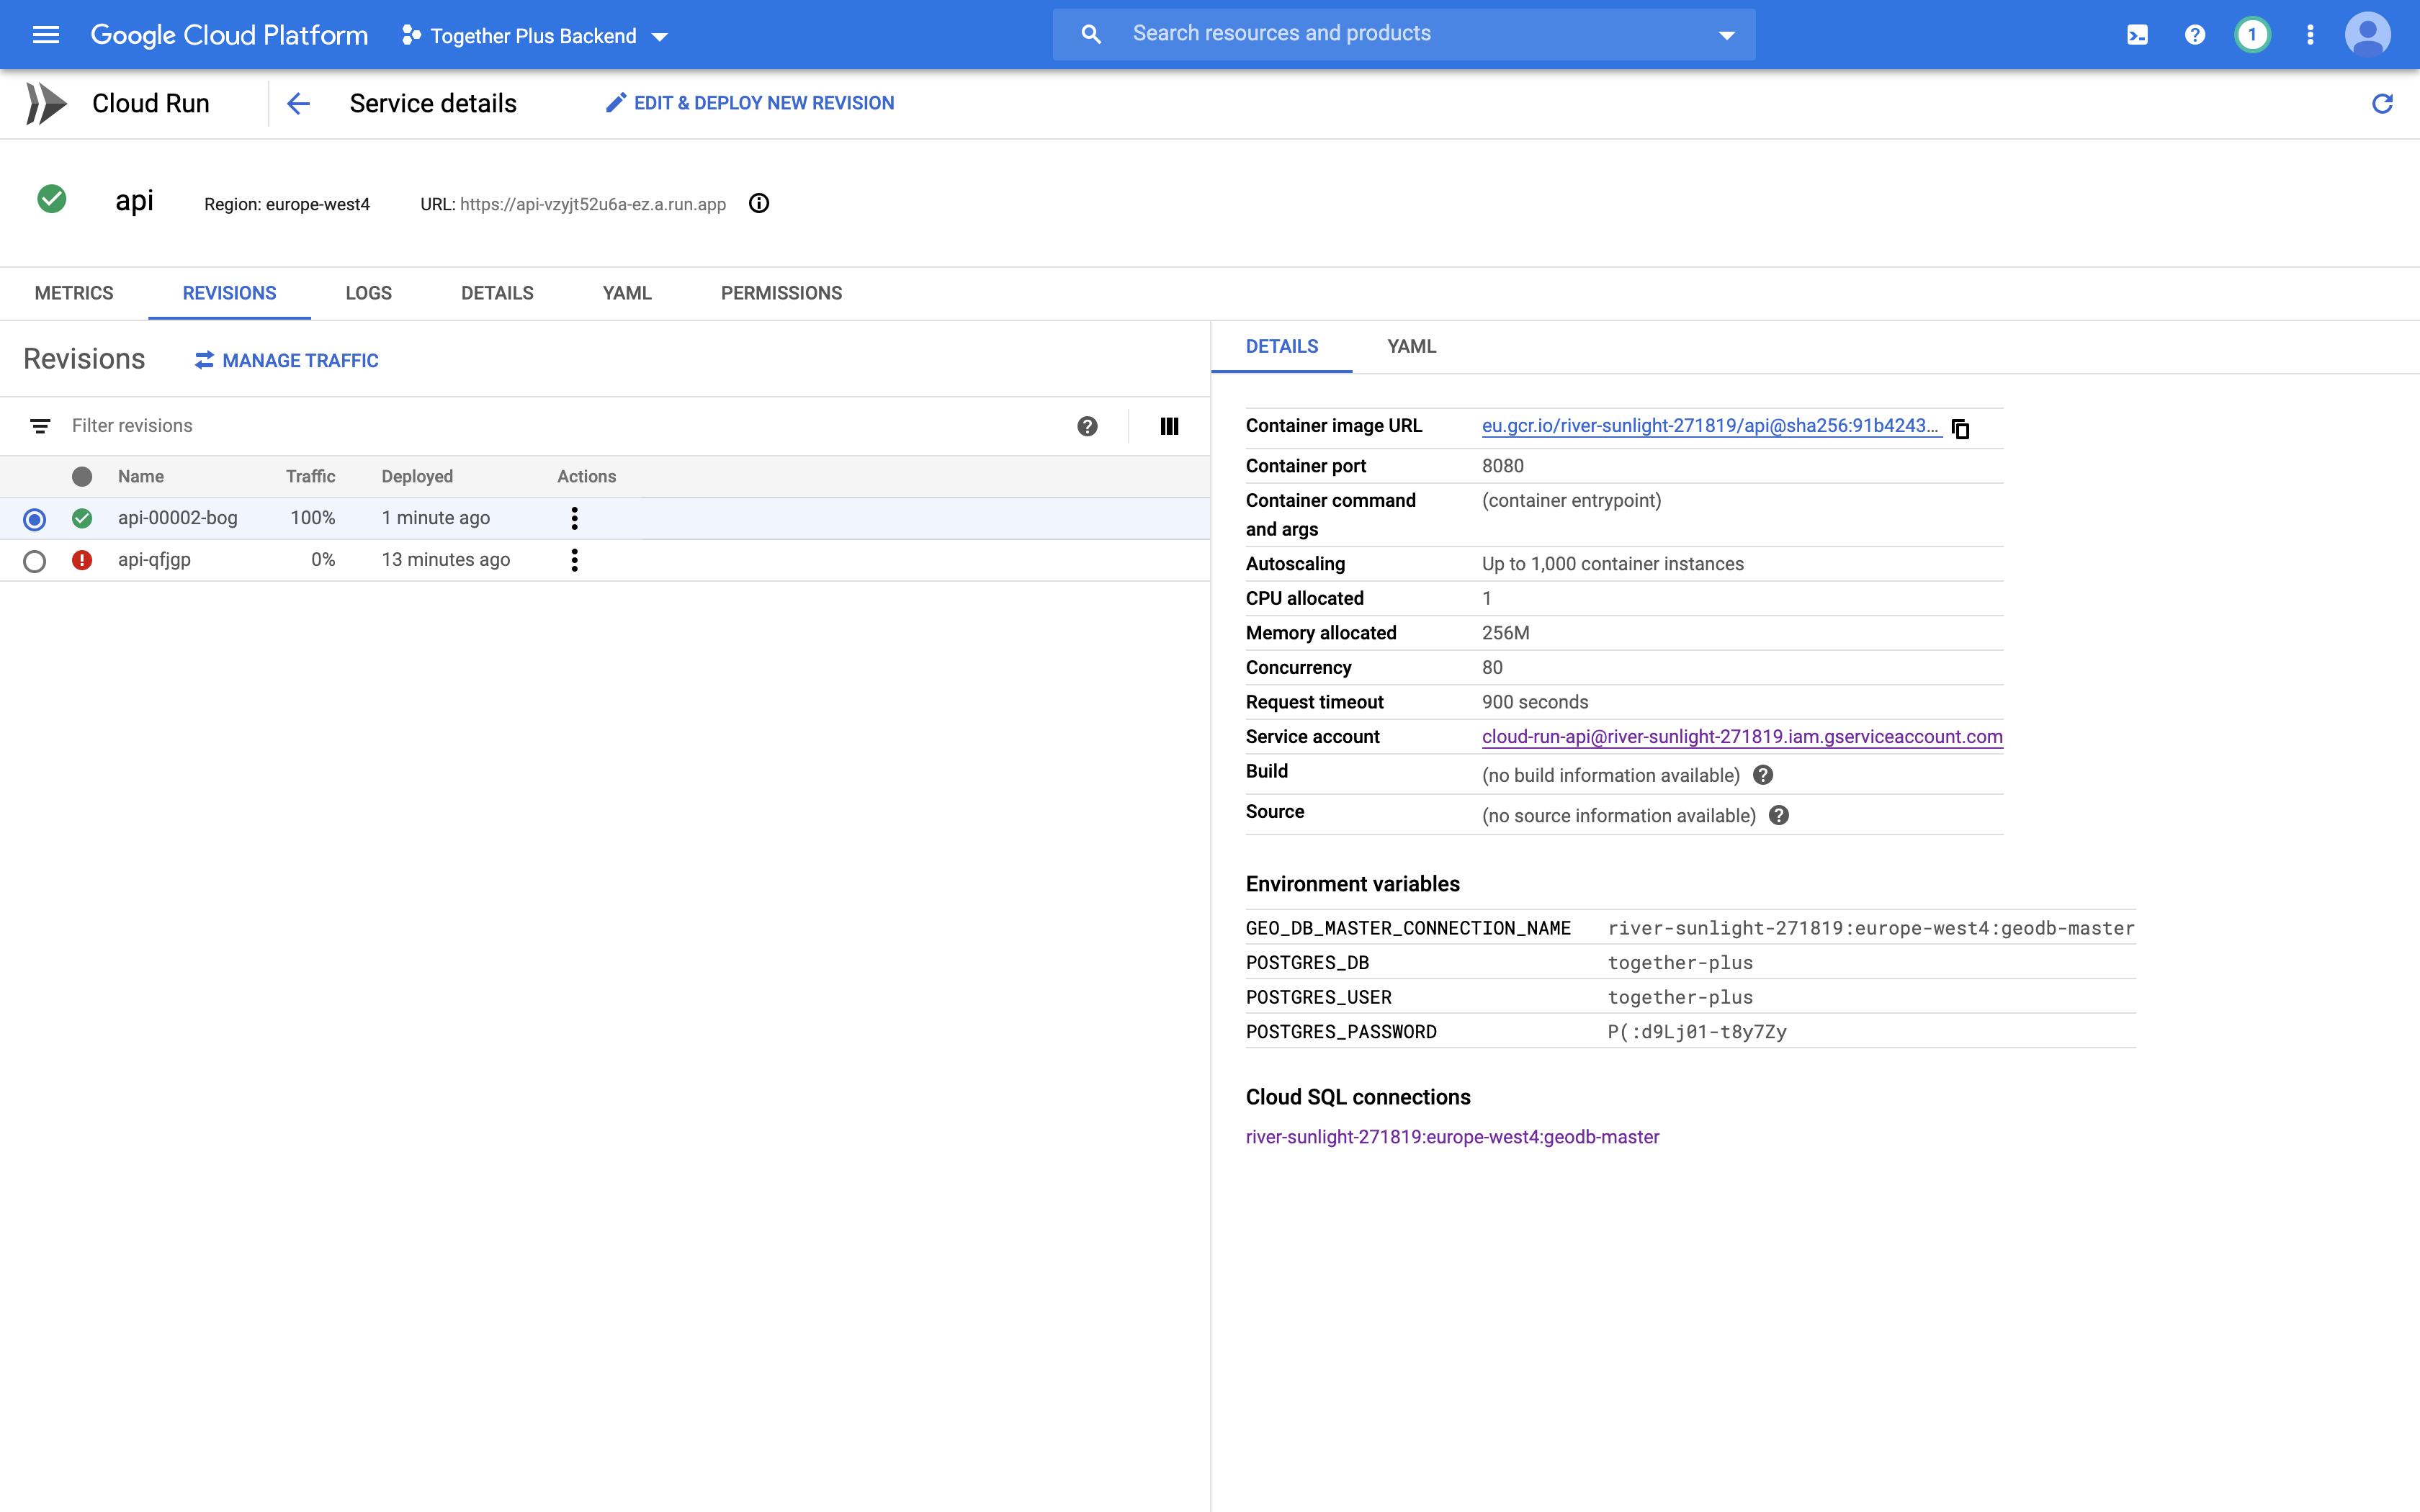The image size is (2420, 1512).
Task: Open the hamburger navigation menu
Action: point(46,35)
